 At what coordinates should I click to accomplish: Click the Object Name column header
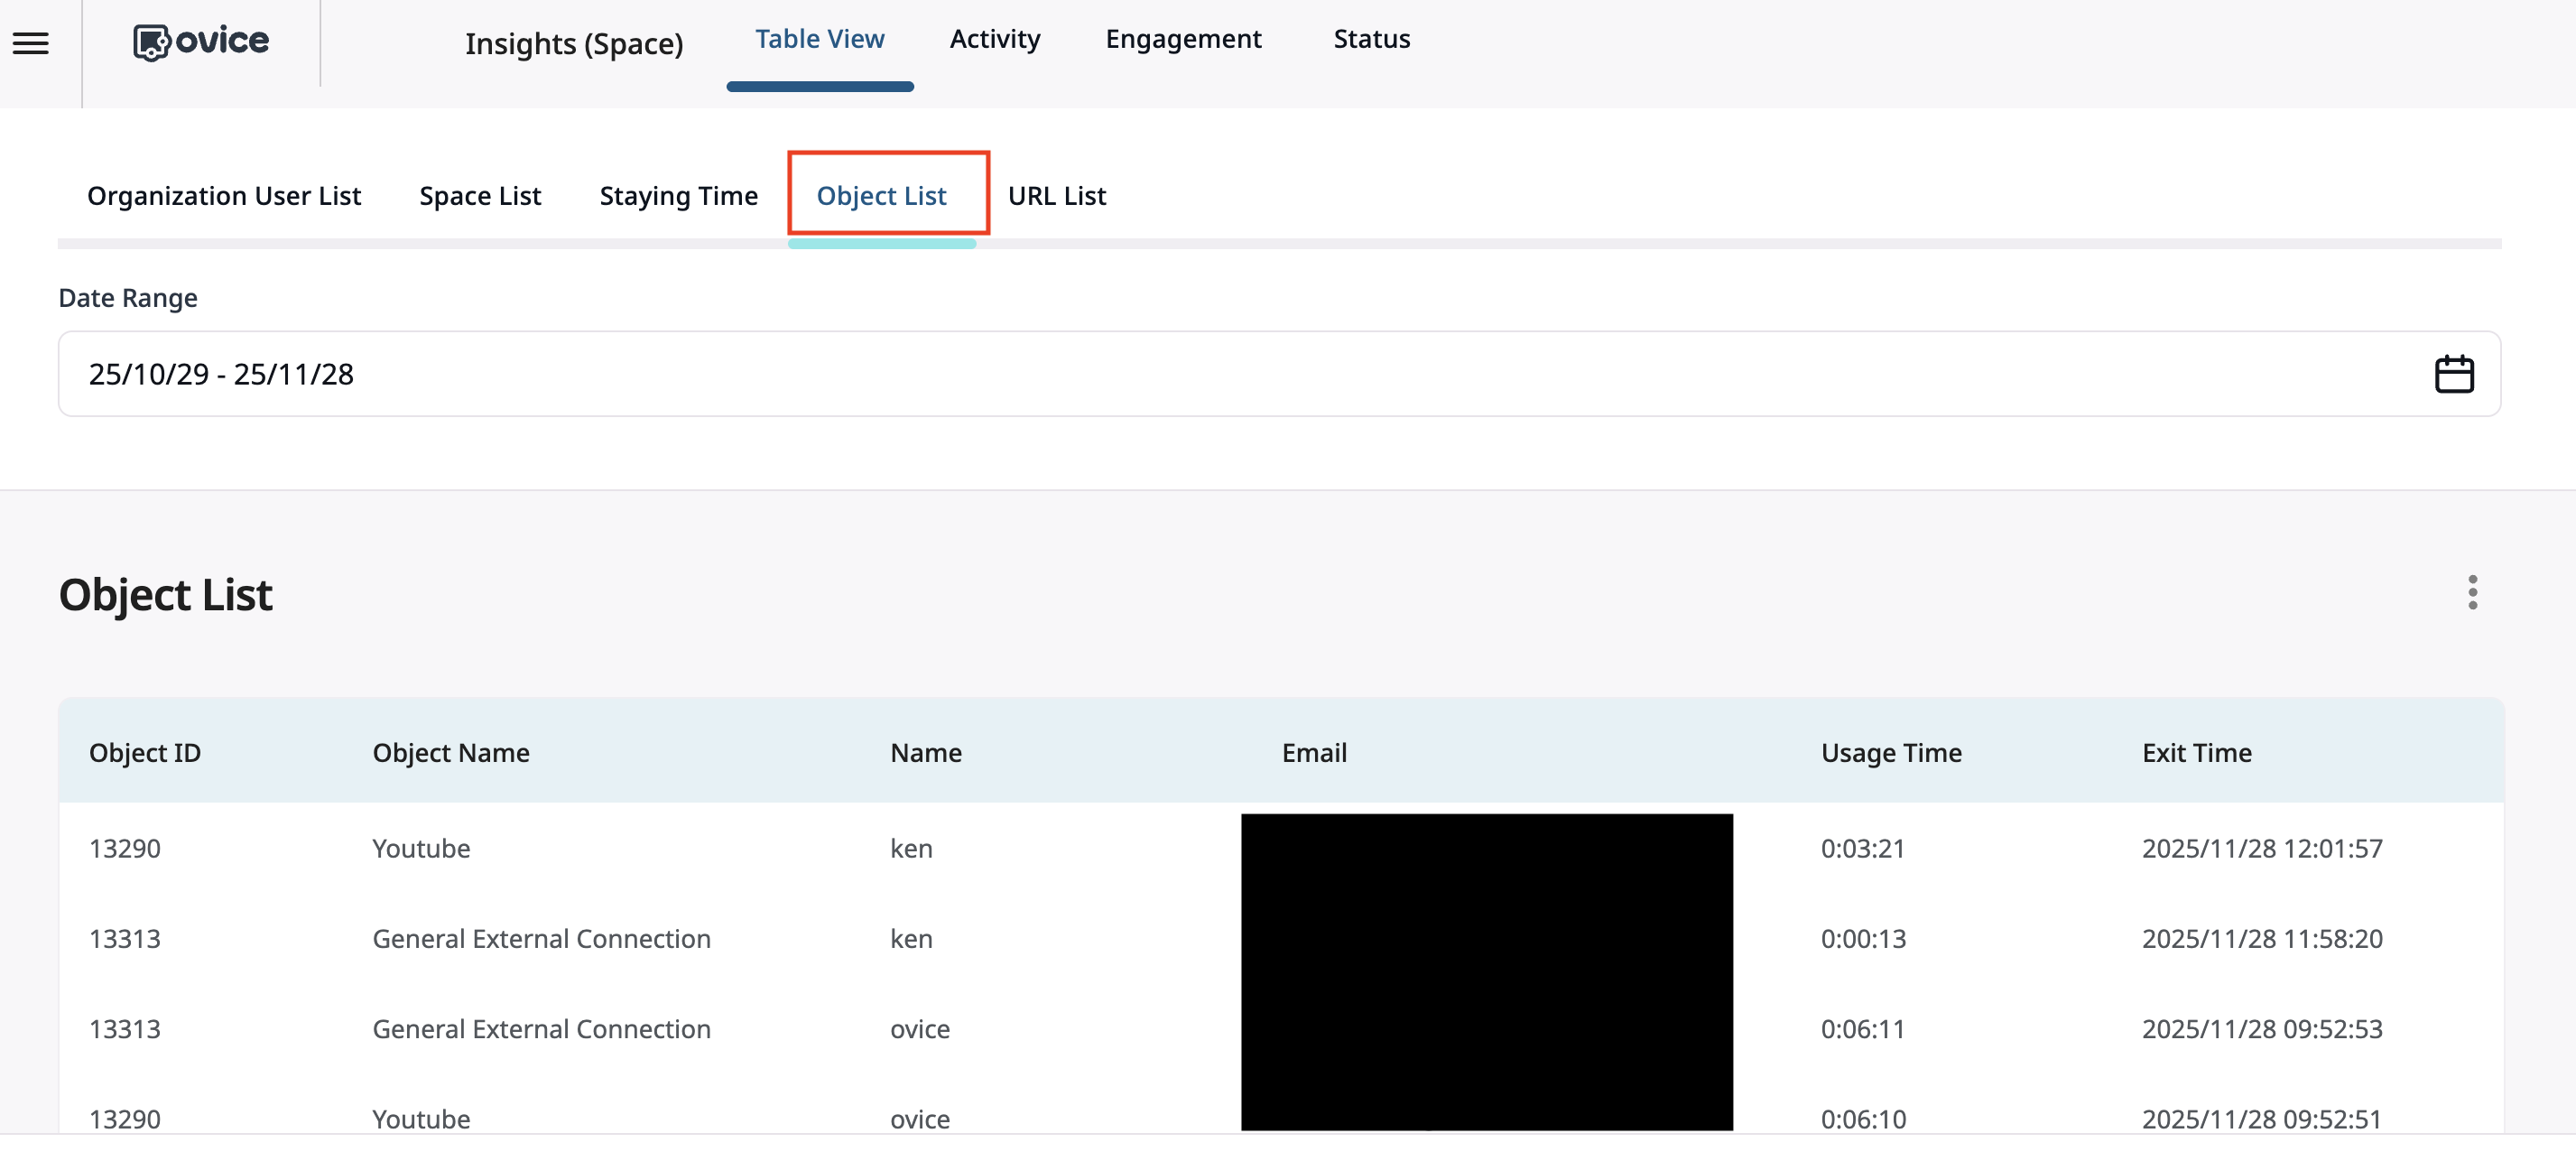[x=451, y=753]
